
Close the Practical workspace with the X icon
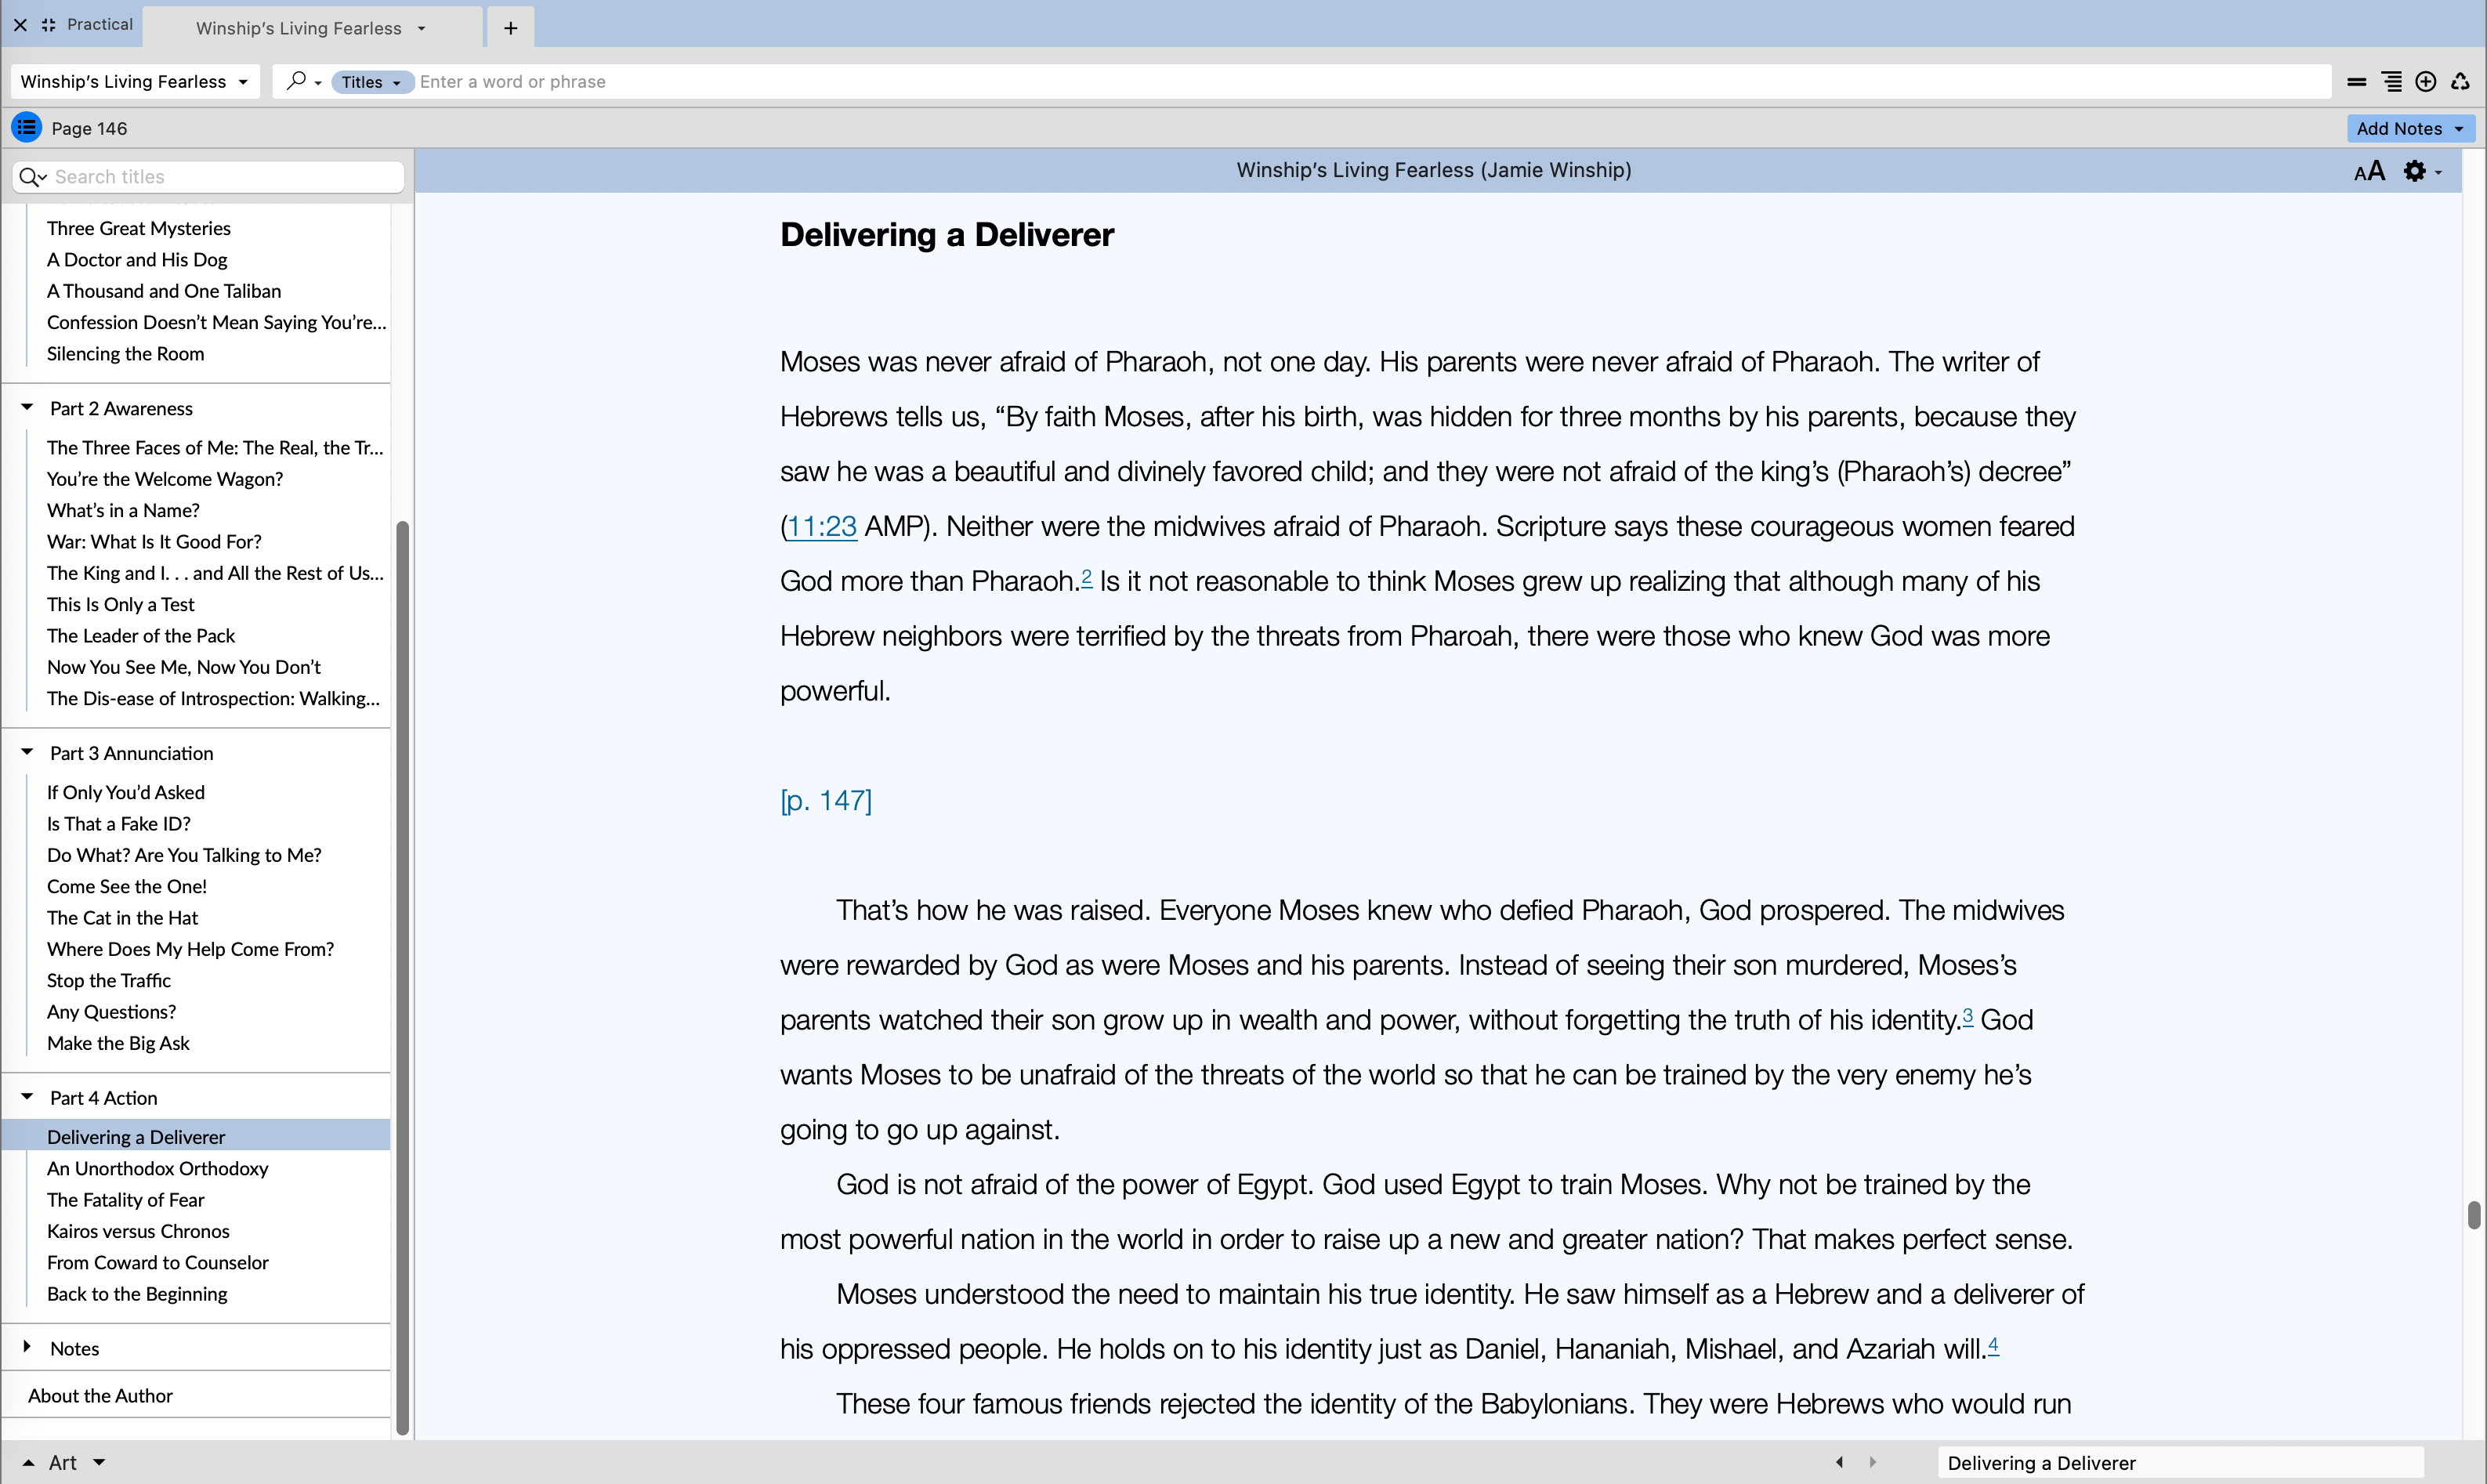[x=20, y=25]
